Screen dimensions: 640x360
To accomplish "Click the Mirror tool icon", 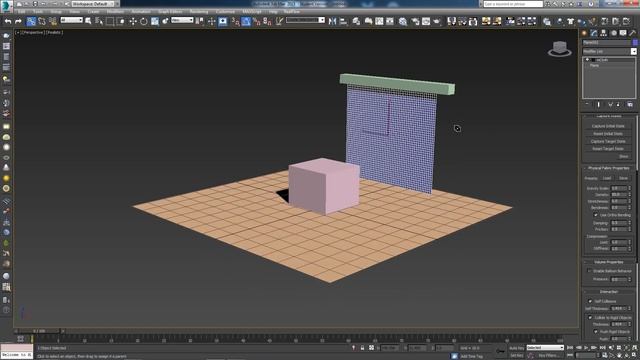I will tap(332, 21).
